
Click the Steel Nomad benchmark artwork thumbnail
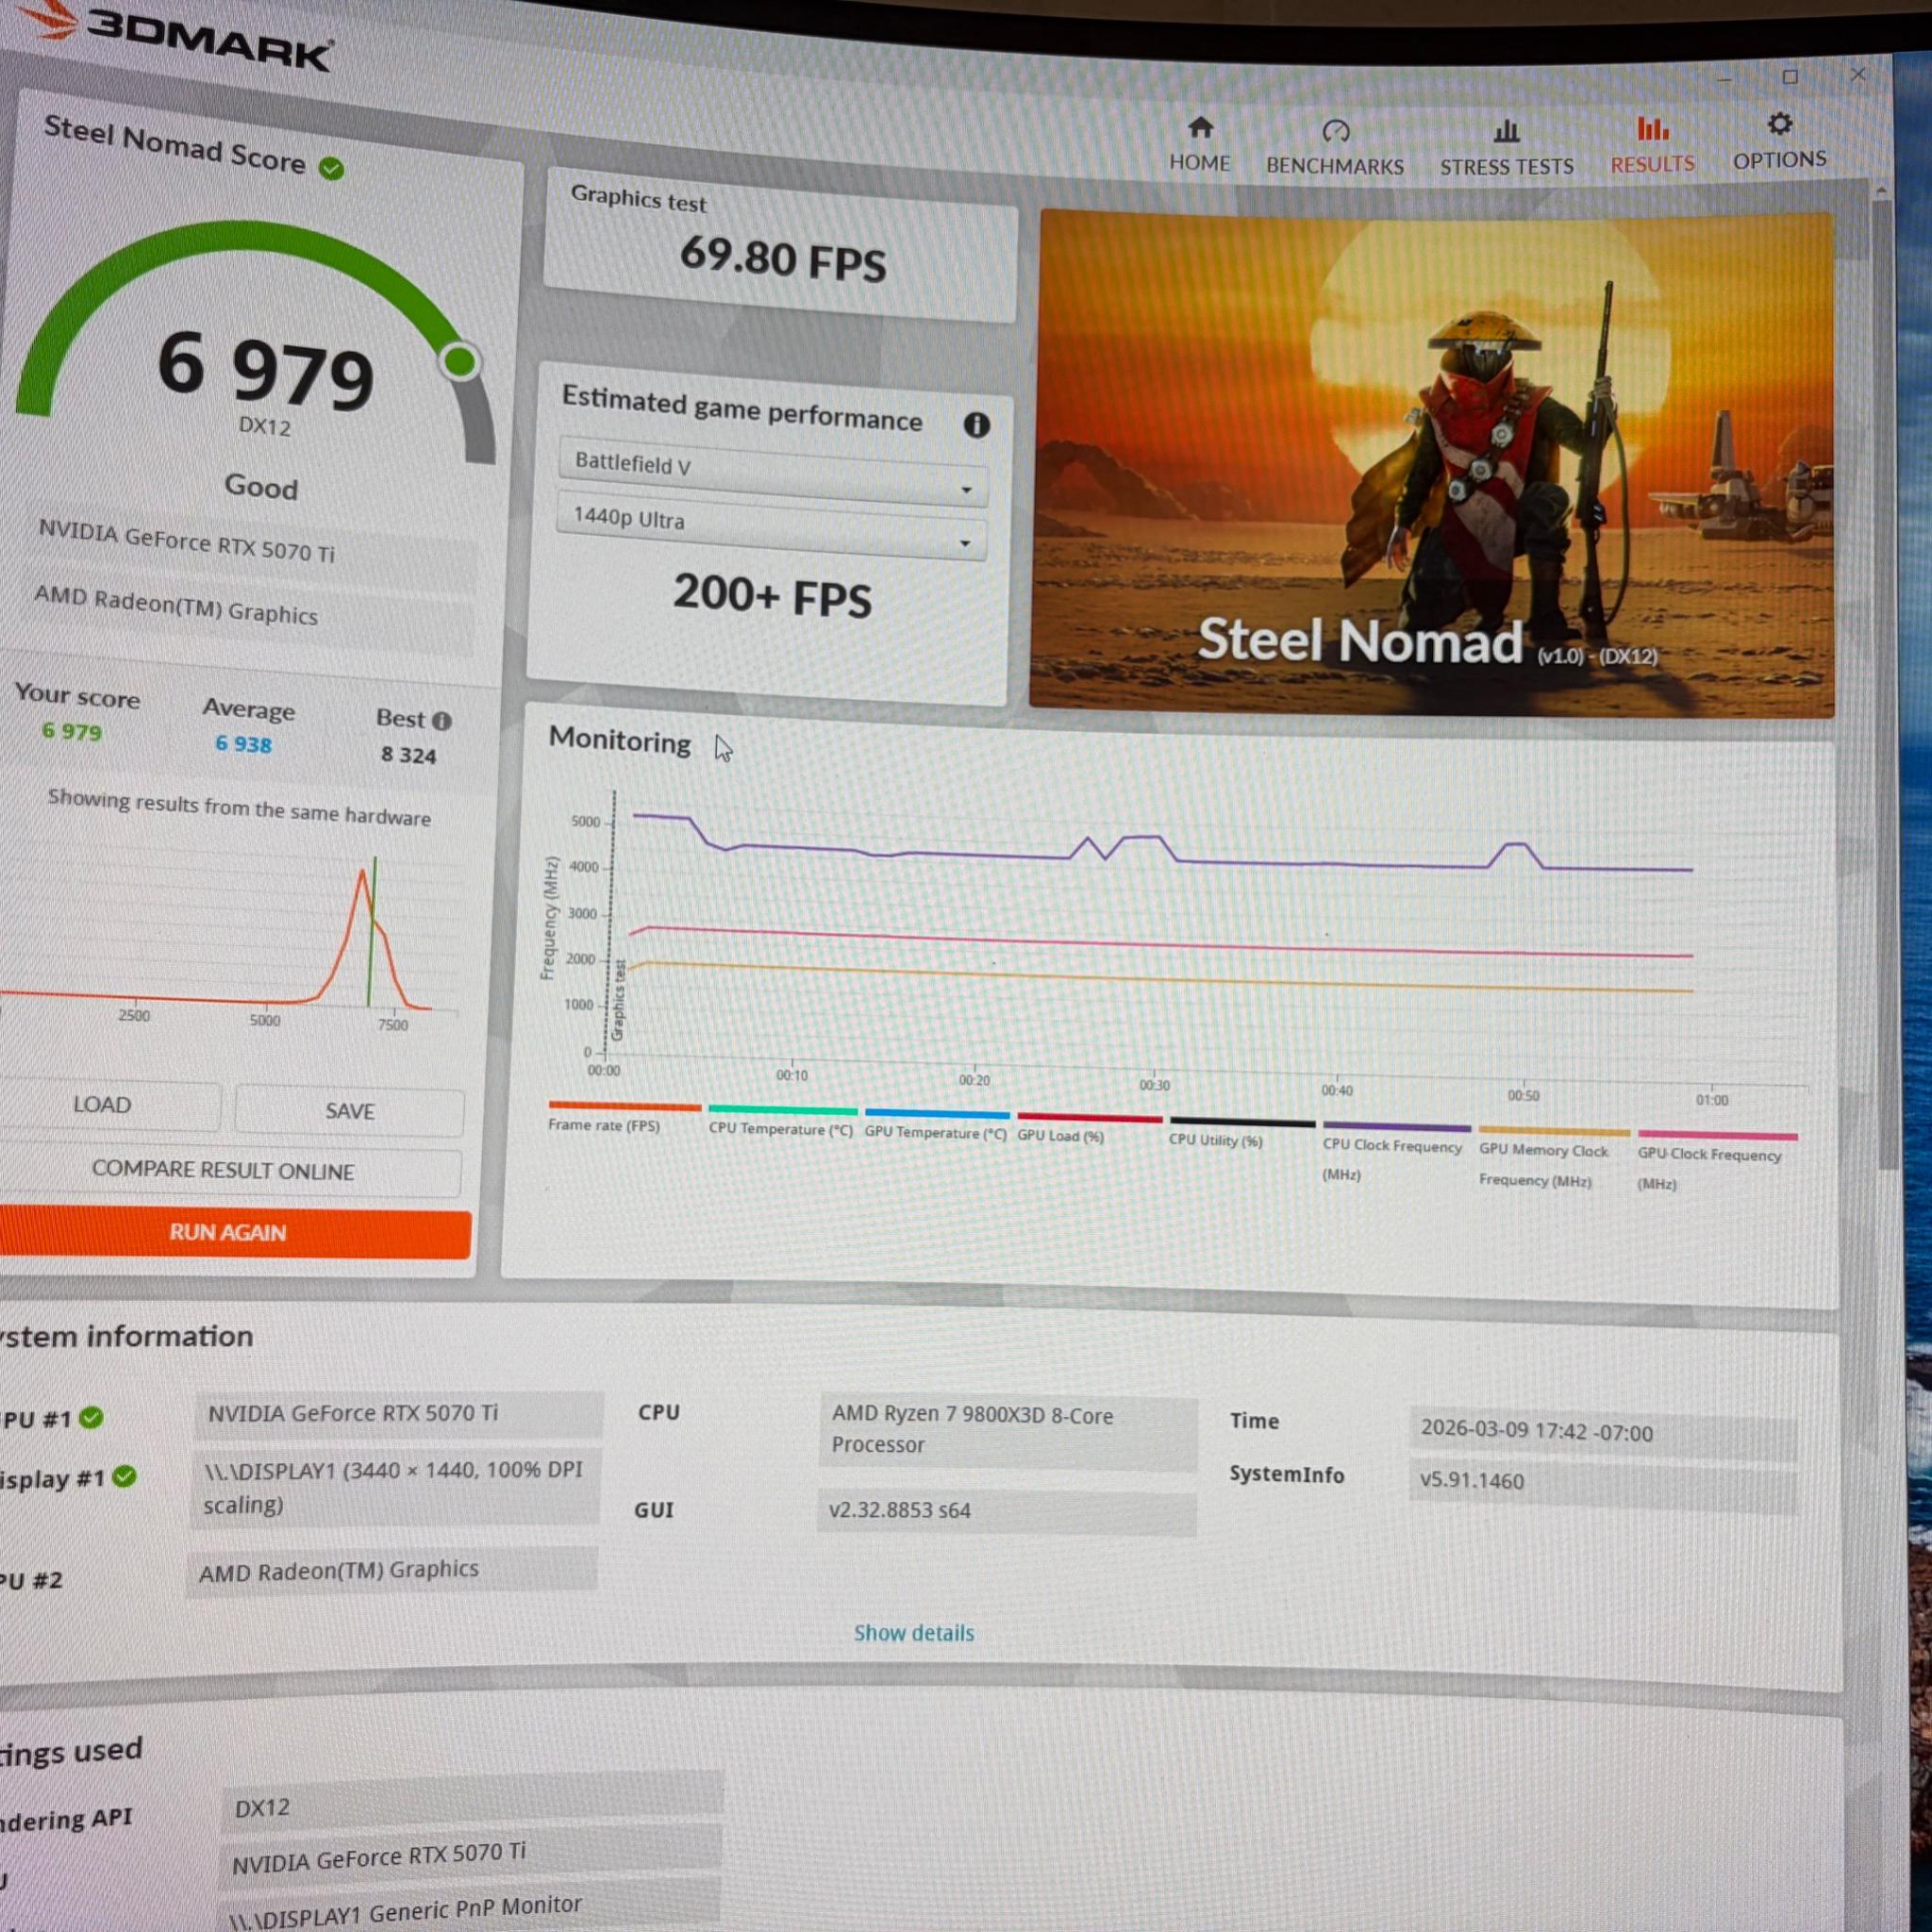[1434, 464]
